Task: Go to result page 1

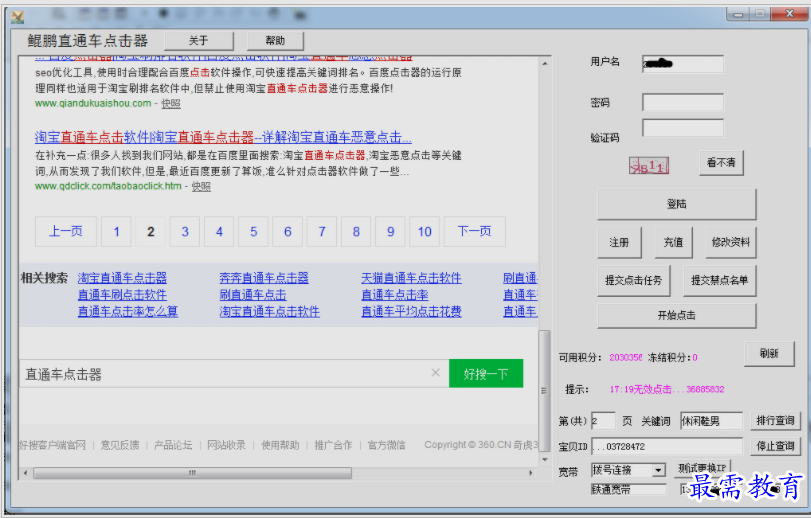Action: coord(116,232)
